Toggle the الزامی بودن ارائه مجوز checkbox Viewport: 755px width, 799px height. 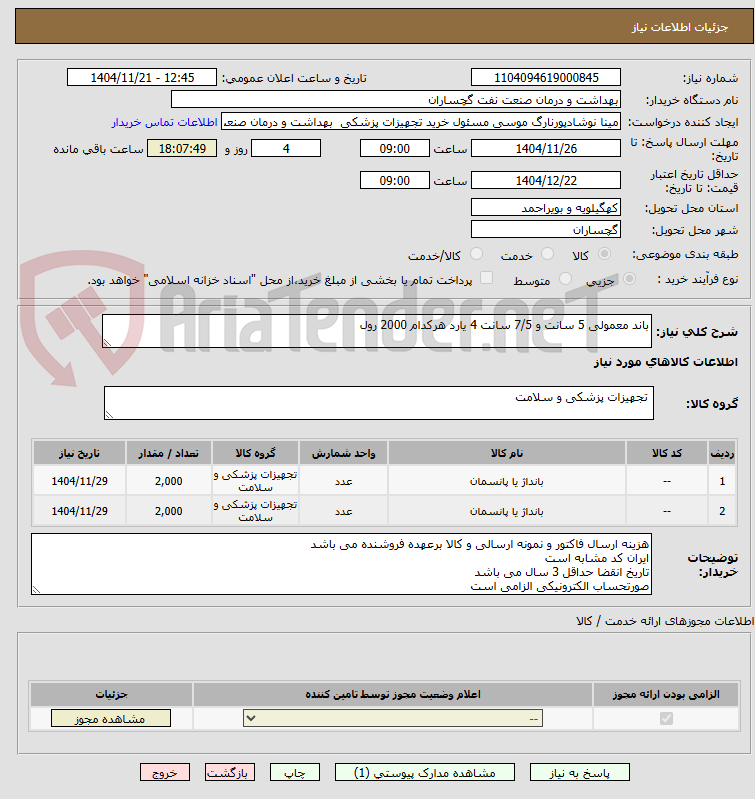(666, 718)
